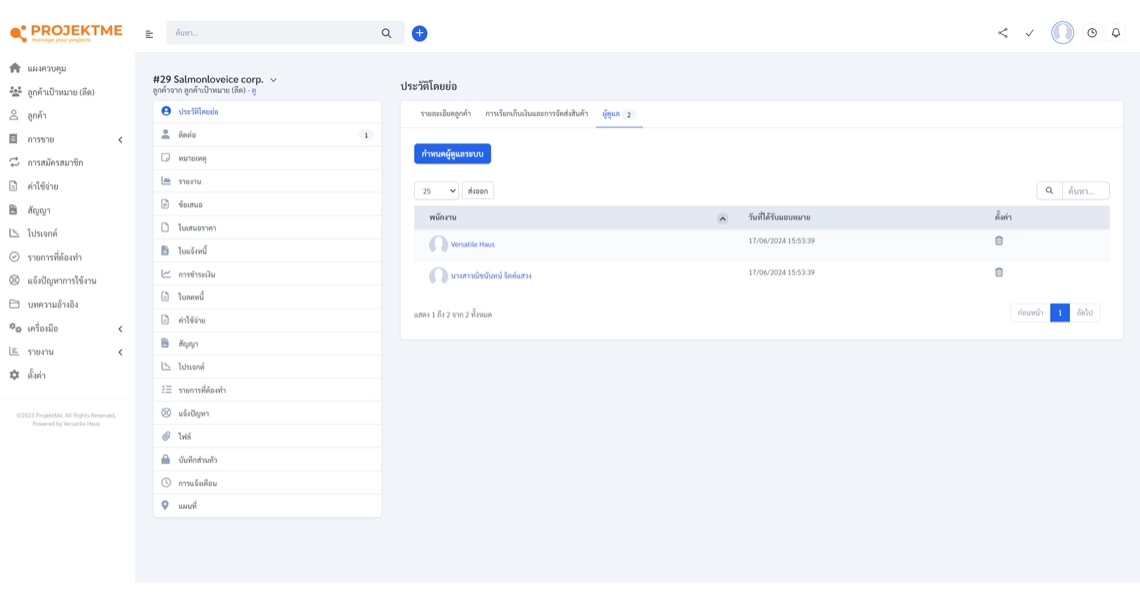
Task: Click the กำหนดผู้ดูแลระบบ button
Action: [x=452, y=154]
